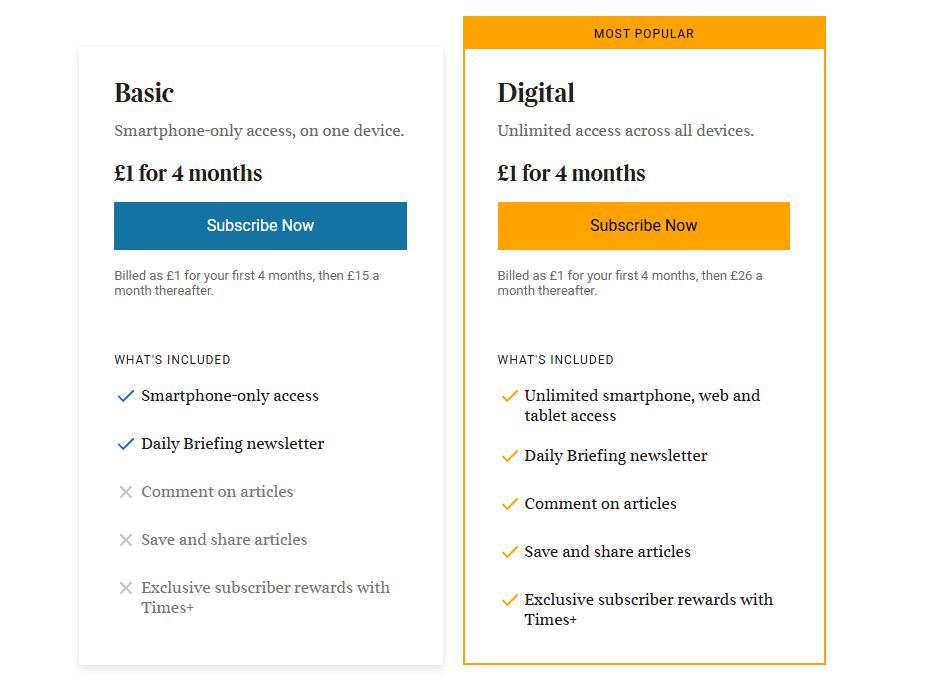Select the Digital plan heading

click(x=536, y=92)
